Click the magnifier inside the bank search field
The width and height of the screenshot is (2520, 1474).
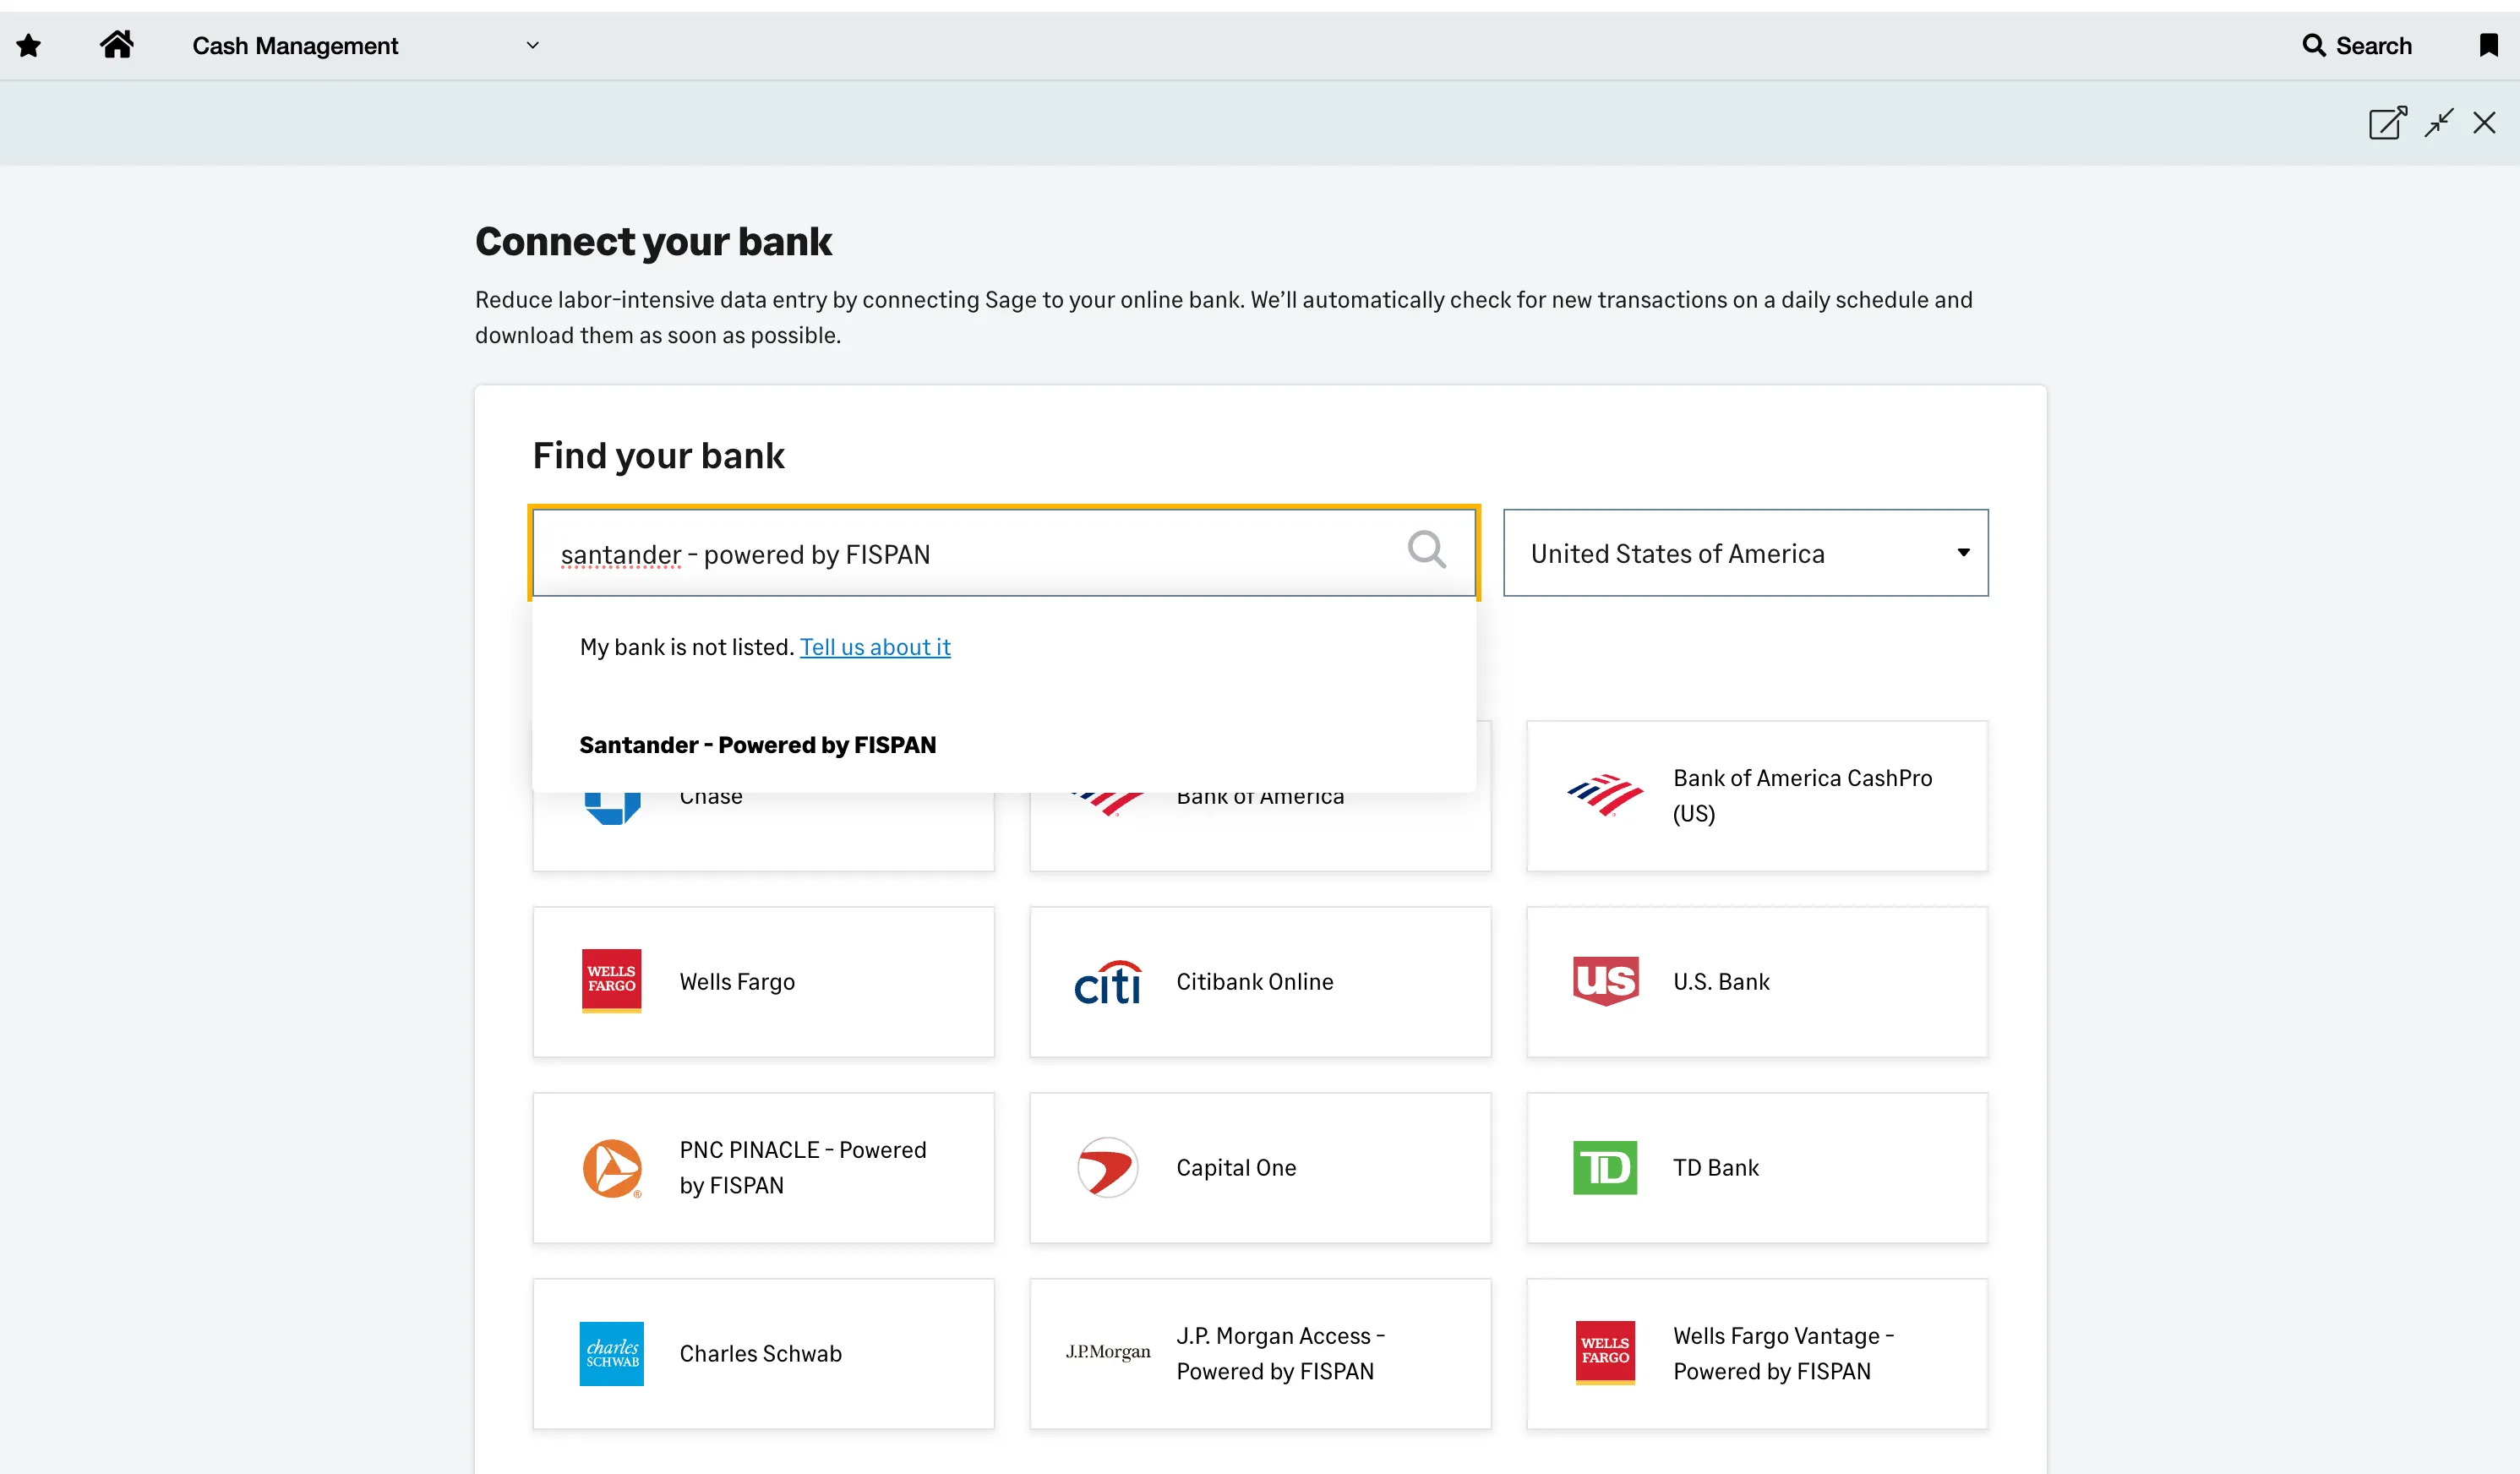pos(1427,549)
